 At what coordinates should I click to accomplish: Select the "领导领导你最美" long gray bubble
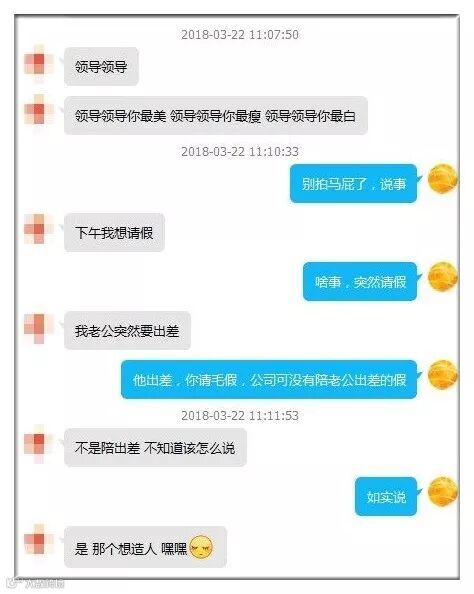[216, 115]
